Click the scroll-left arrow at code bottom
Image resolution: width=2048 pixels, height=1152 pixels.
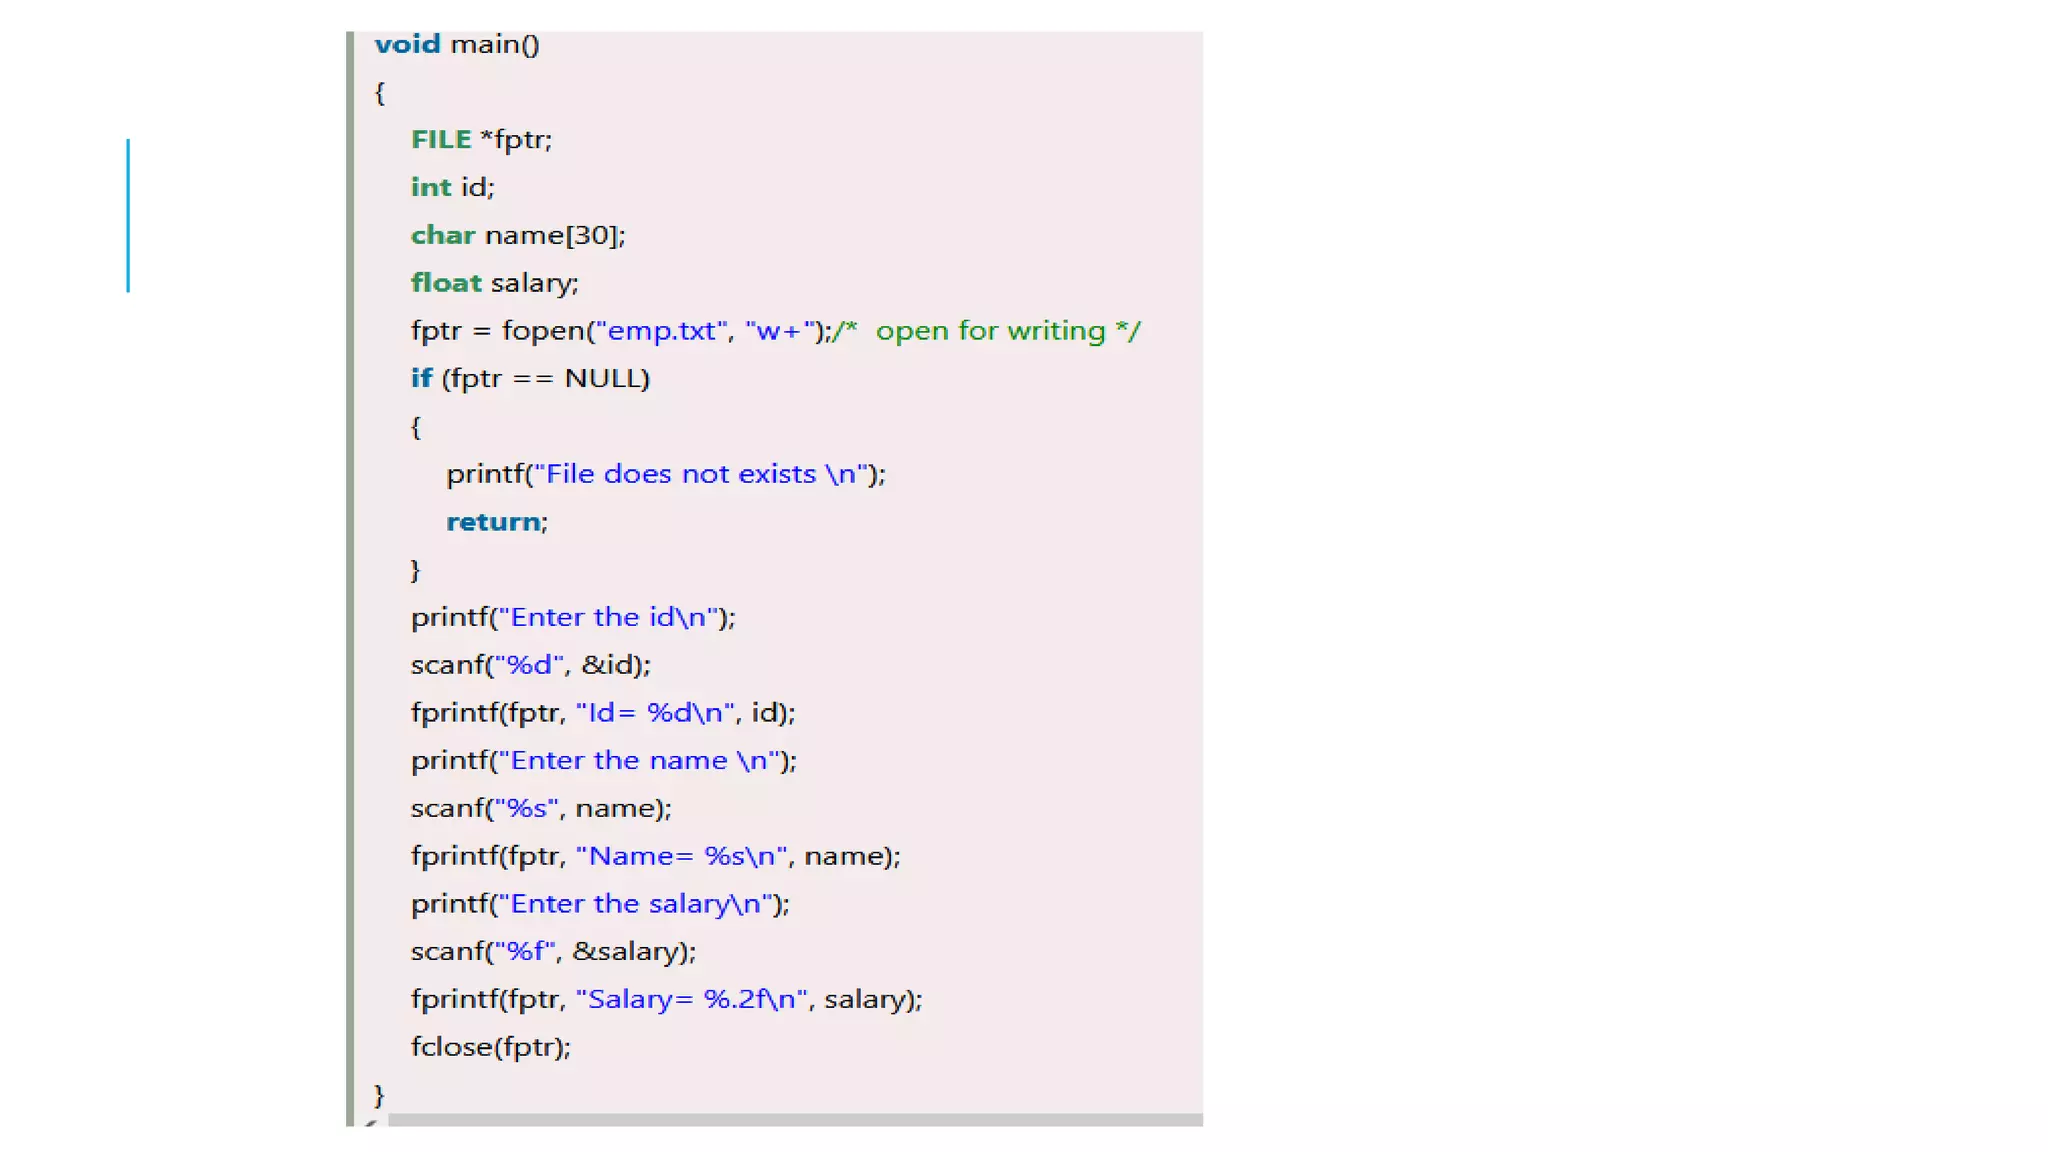(x=370, y=1122)
